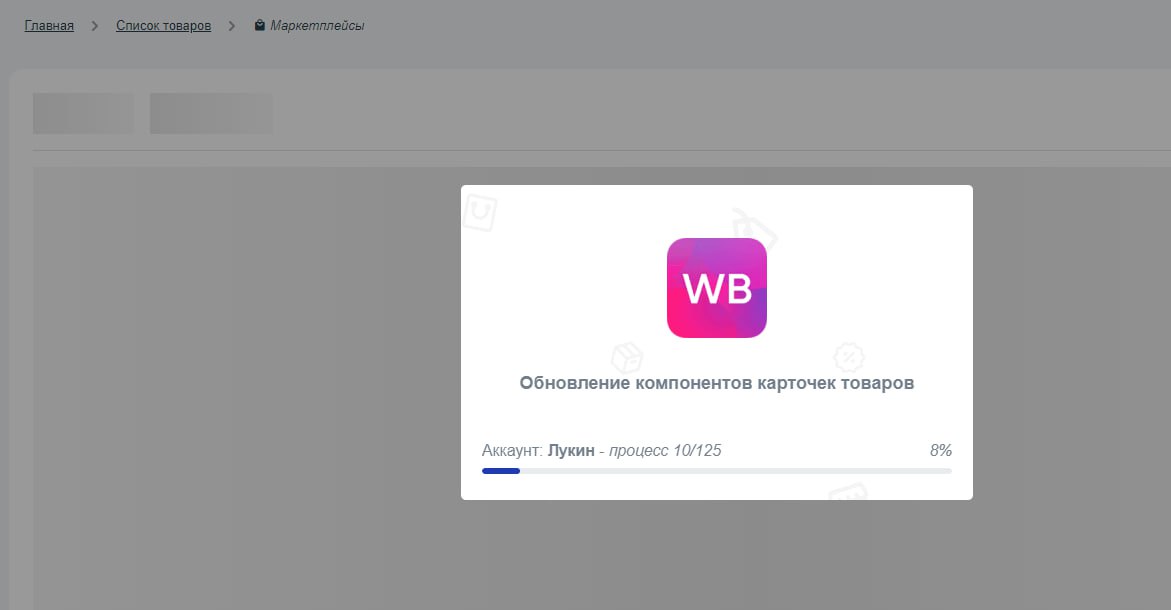
Task: Open the Главная breadcrumb link
Action: [x=49, y=26]
